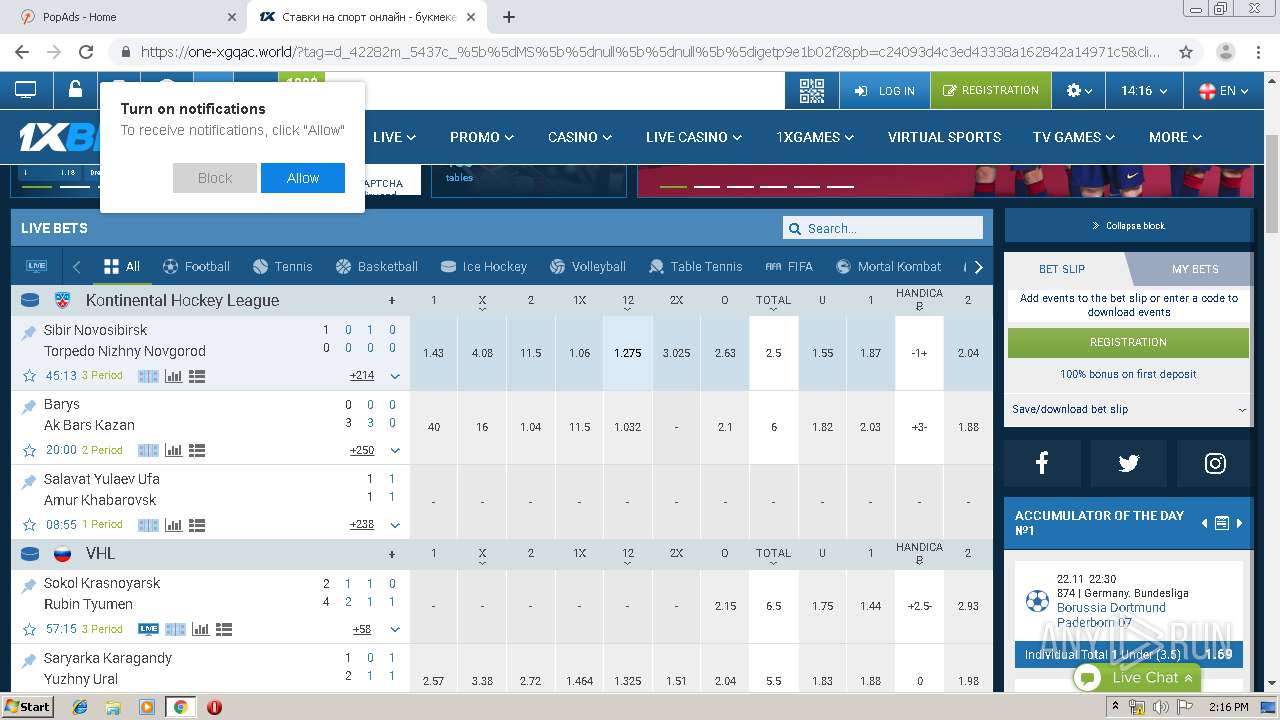Show rink view for Sibir Novosibirsk match
This screenshot has height=720, width=1280.
click(148, 377)
